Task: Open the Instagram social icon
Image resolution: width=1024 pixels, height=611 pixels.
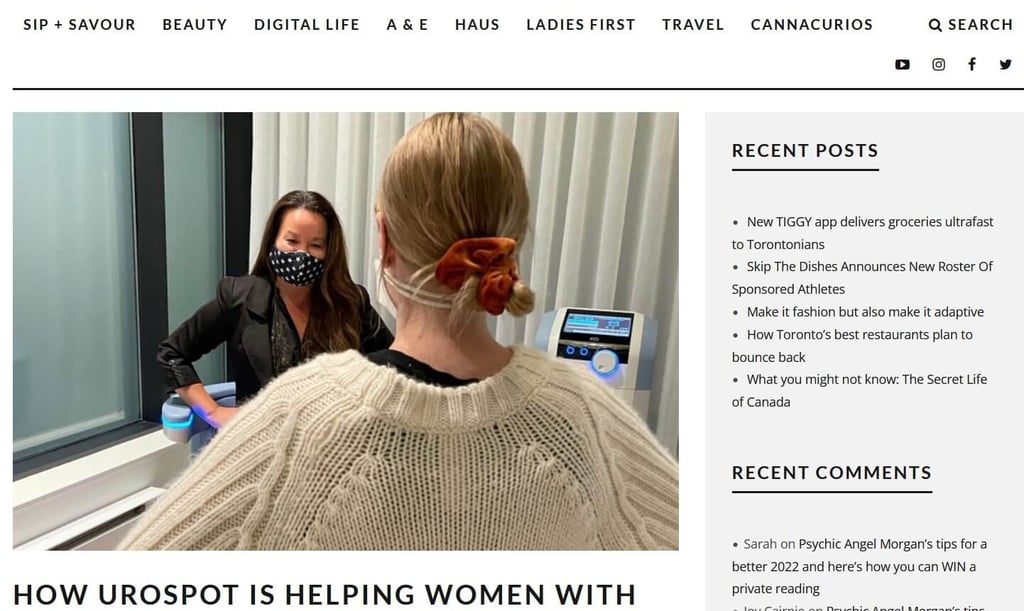Action: point(938,64)
